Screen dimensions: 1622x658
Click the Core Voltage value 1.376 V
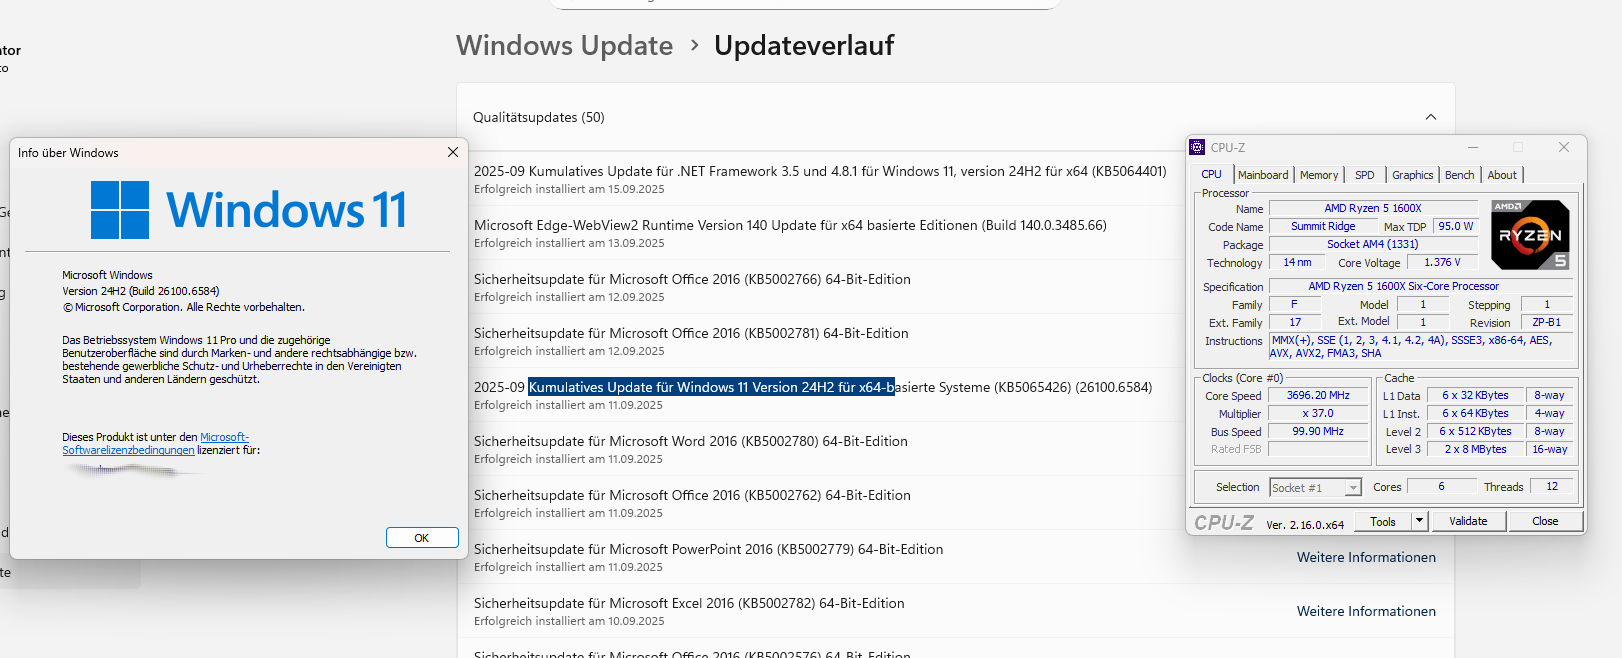[x=1442, y=262]
